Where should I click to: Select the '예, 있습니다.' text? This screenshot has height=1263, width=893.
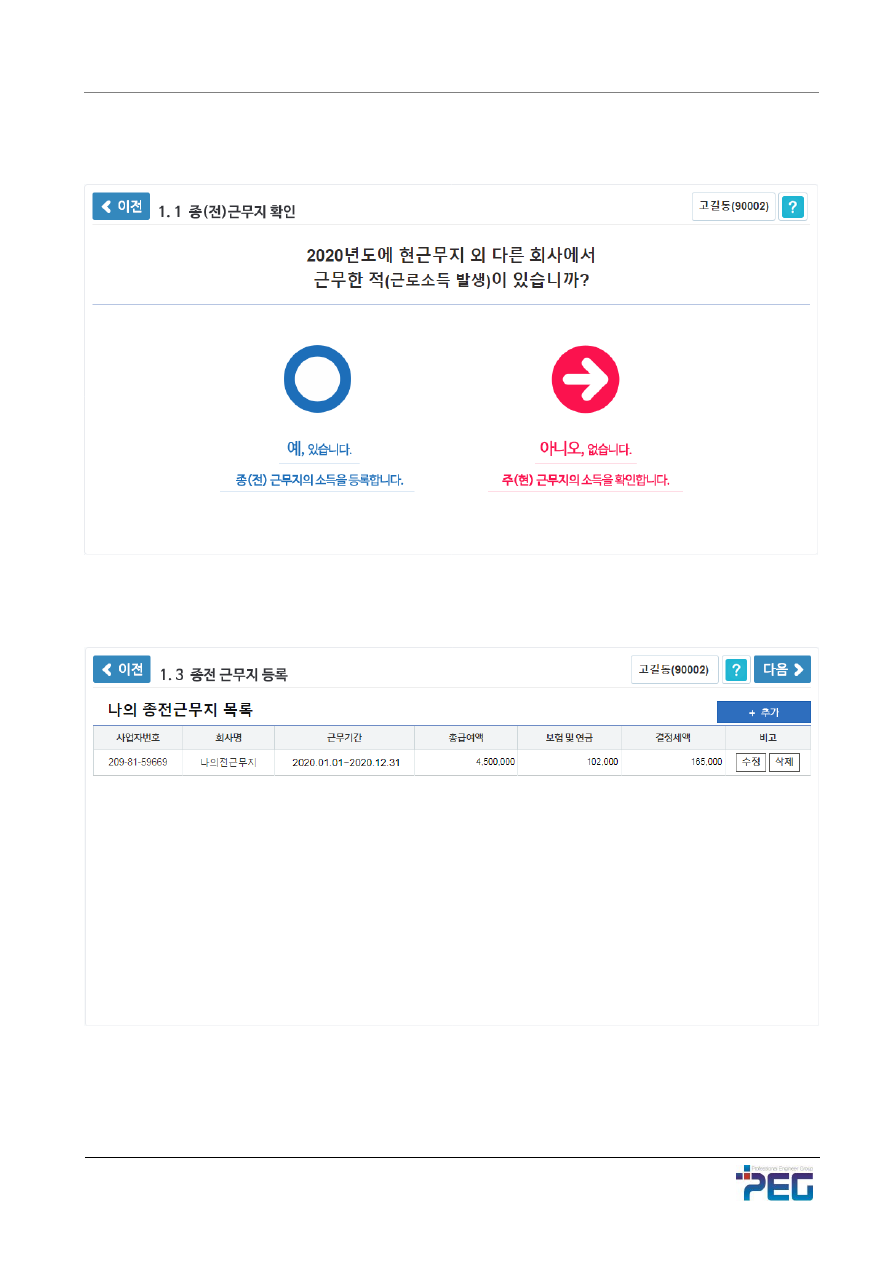tap(317, 449)
